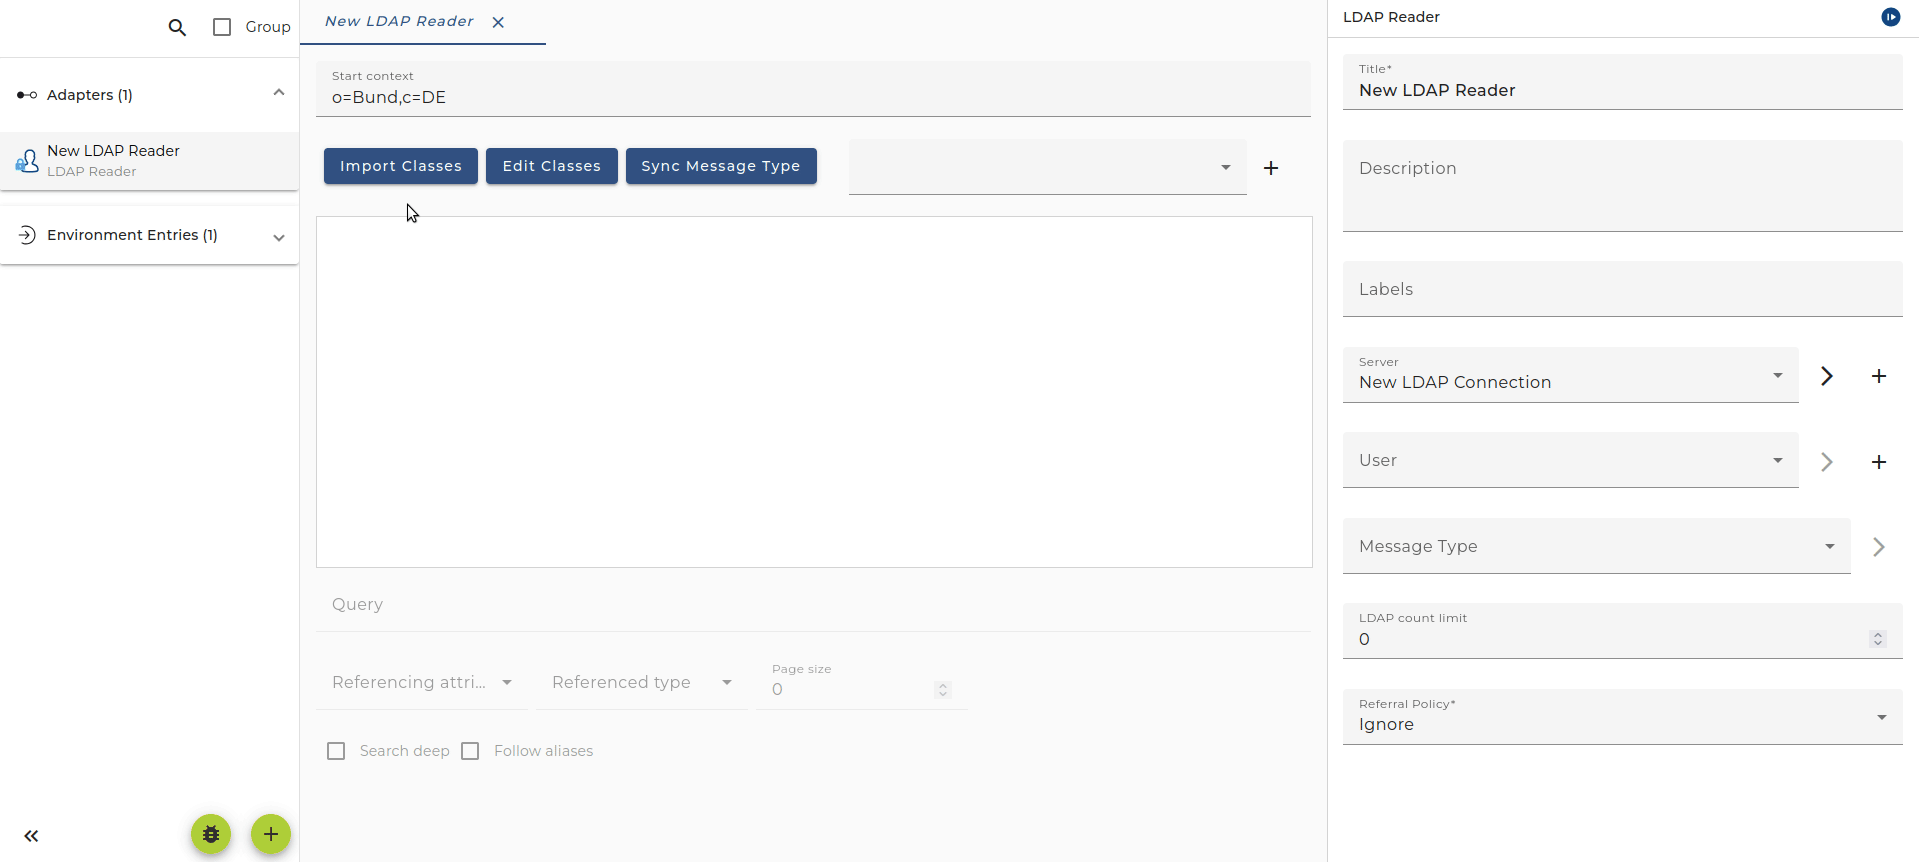The height and width of the screenshot is (862, 1919).
Task: Click the Sync Message Type button
Action: [x=721, y=166]
